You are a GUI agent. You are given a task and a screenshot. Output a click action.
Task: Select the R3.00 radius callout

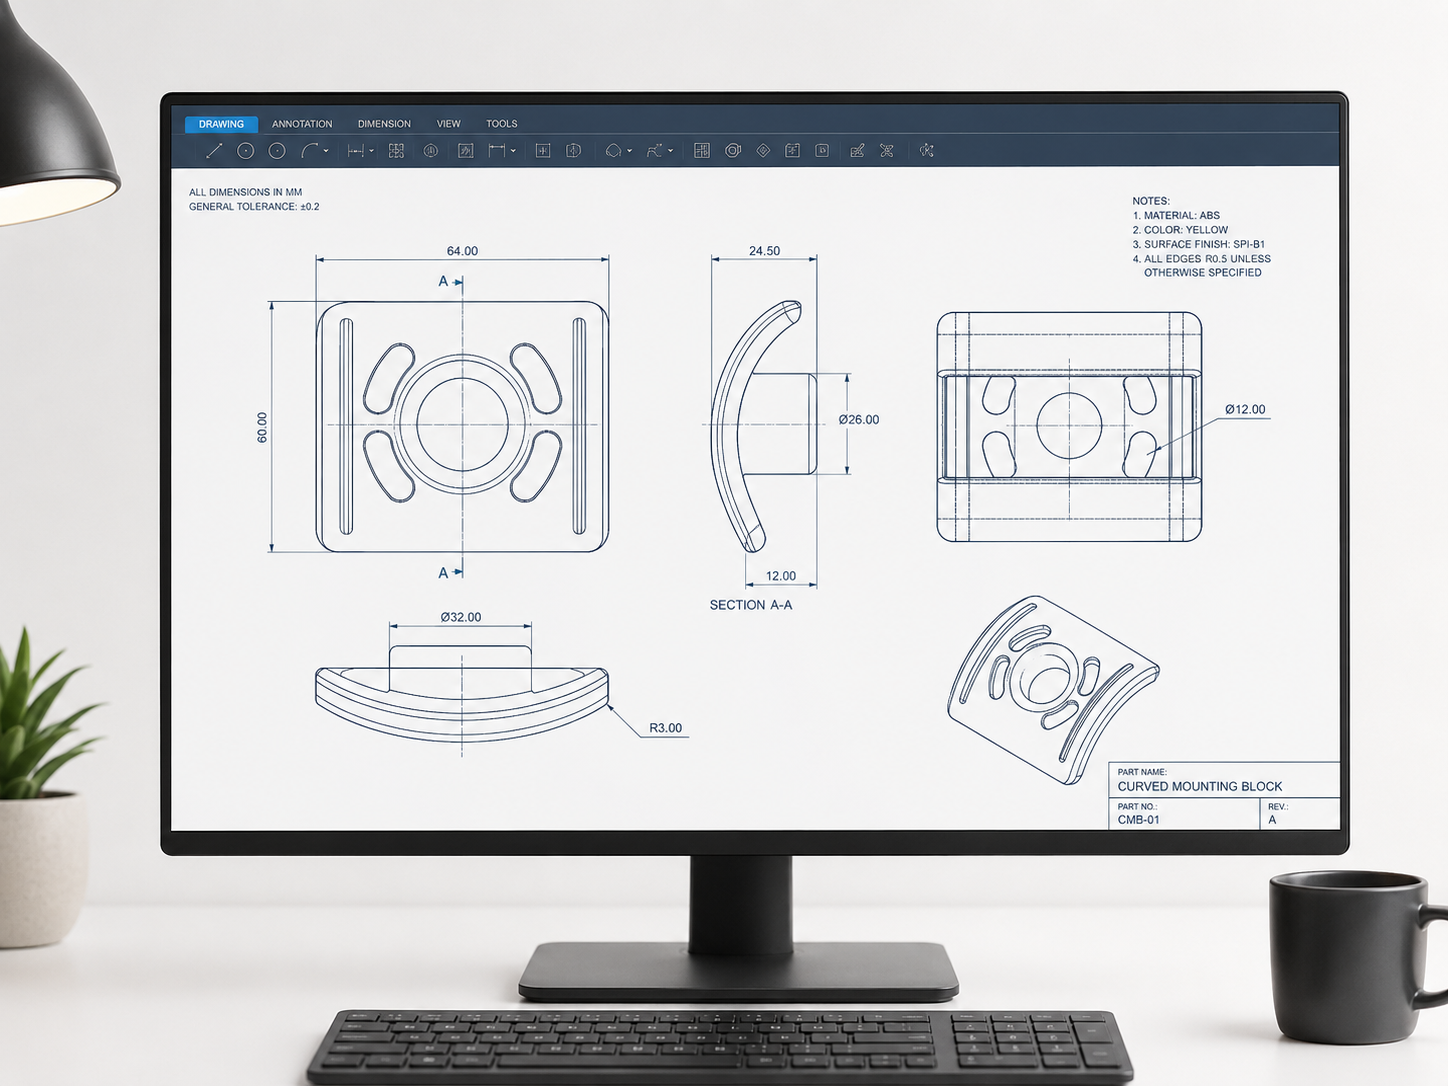pos(665,728)
